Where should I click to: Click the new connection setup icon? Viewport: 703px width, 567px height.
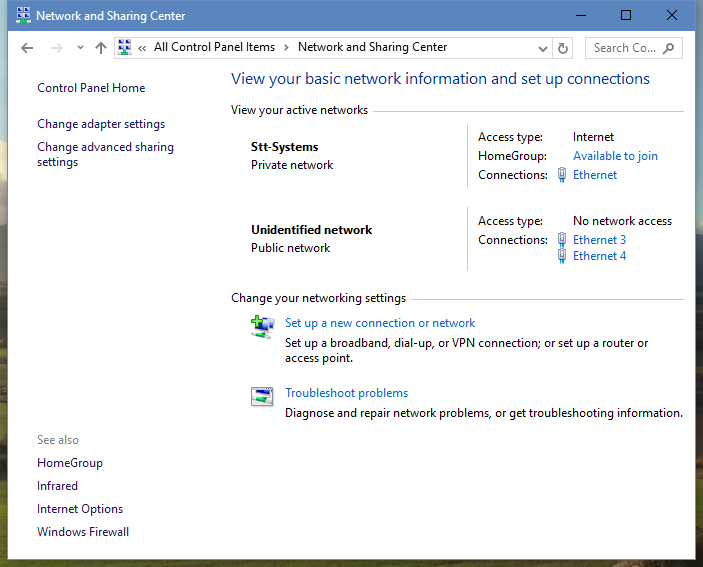click(262, 327)
